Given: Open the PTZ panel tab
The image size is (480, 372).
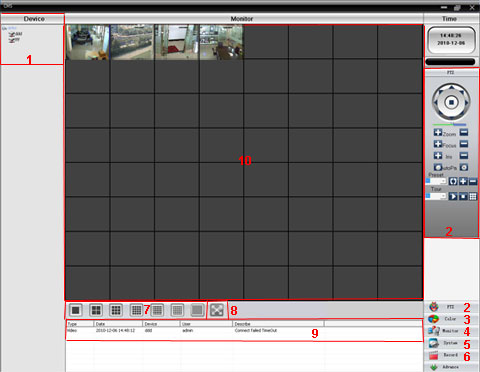Looking at the screenshot, I should click(451, 307).
